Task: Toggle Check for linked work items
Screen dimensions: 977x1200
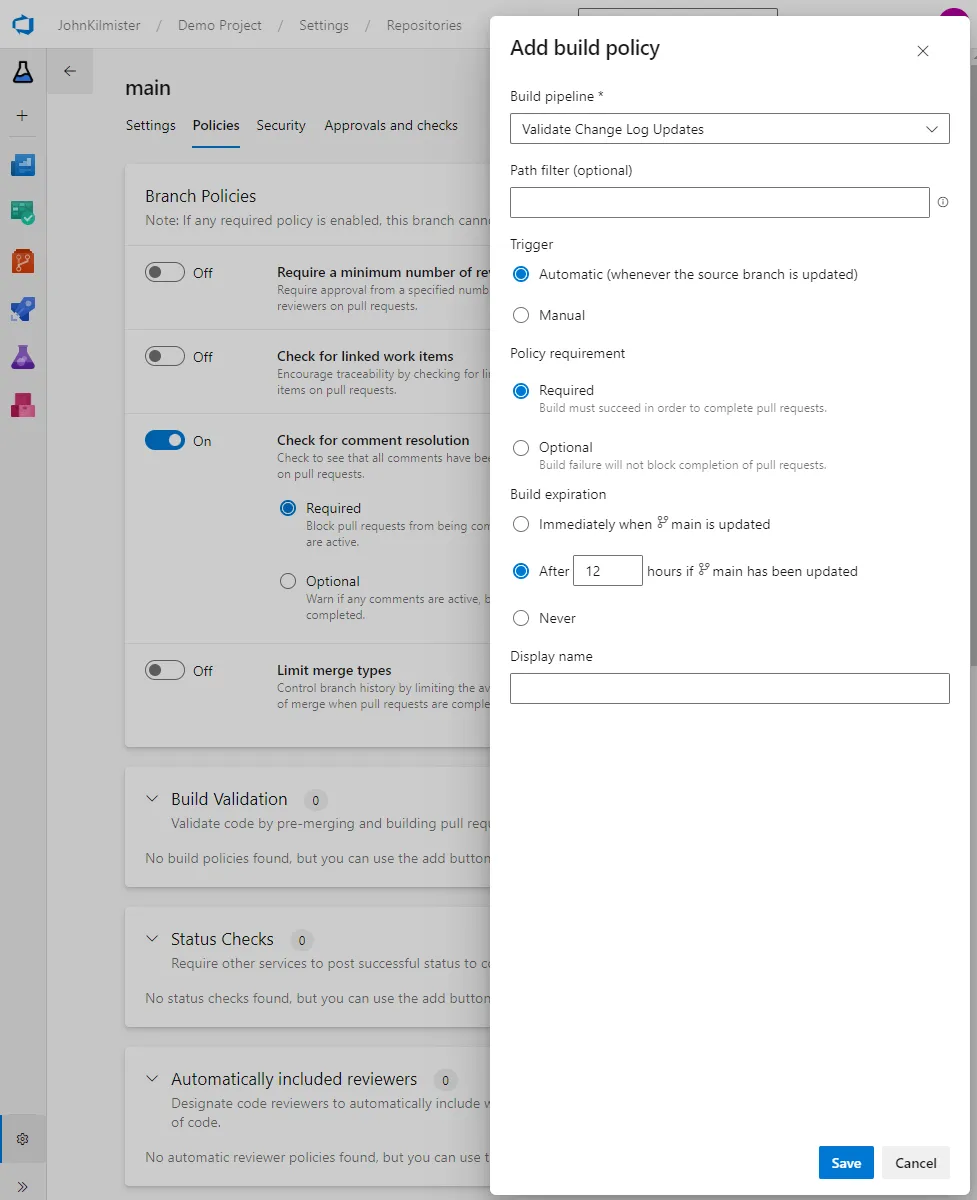Action: [x=165, y=356]
